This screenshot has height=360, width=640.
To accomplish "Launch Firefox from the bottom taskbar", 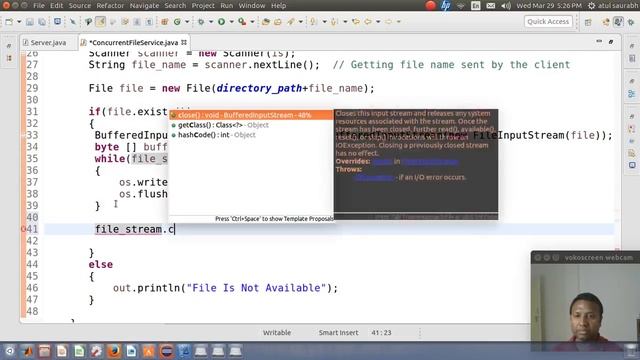I will [x=114, y=351].
